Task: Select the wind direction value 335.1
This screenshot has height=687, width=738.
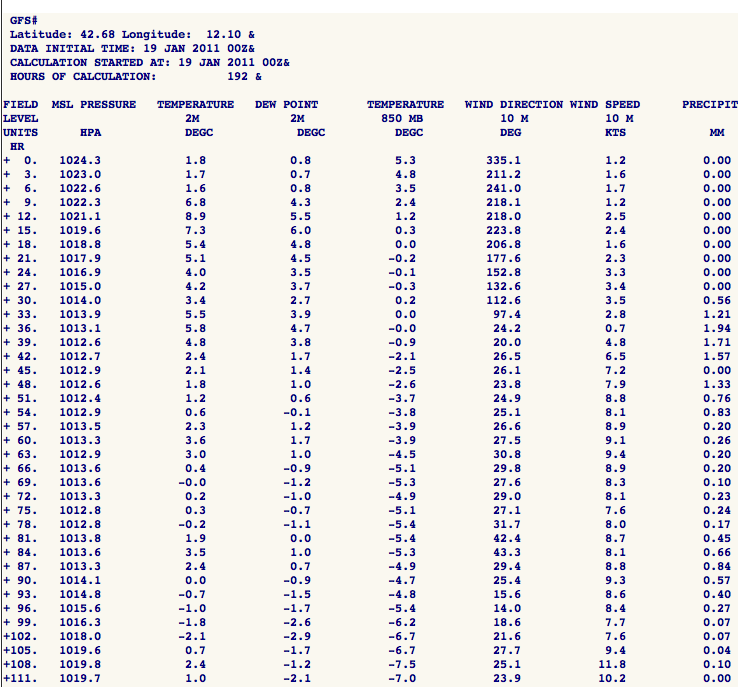Action: [x=510, y=160]
